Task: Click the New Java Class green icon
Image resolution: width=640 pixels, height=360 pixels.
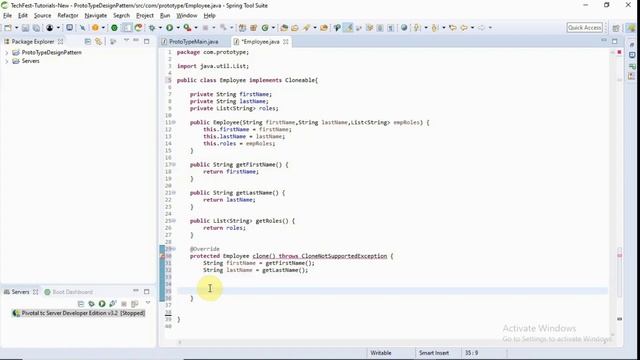Action: [x=265, y=28]
